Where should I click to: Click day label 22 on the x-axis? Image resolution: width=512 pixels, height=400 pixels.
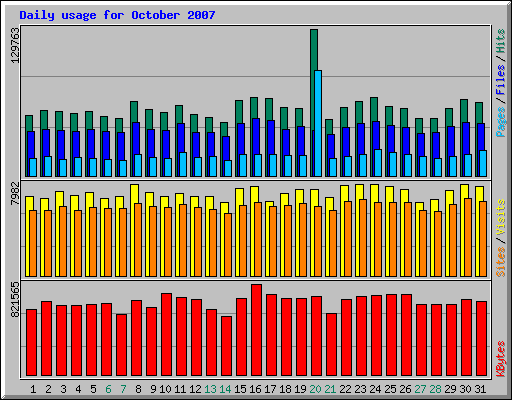pos(345,389)
